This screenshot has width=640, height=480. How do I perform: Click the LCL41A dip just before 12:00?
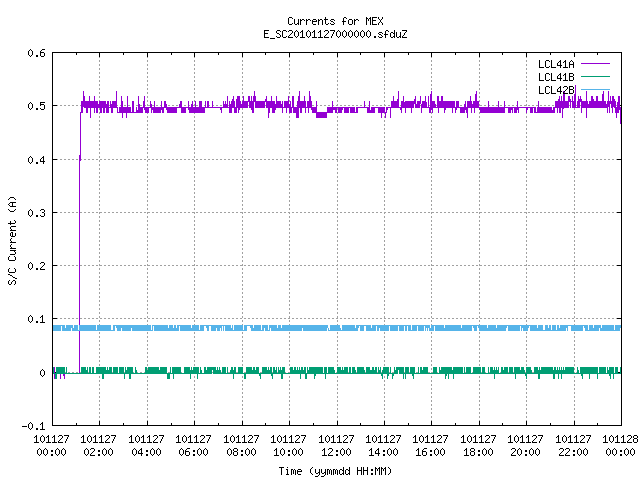pos(322,114)
